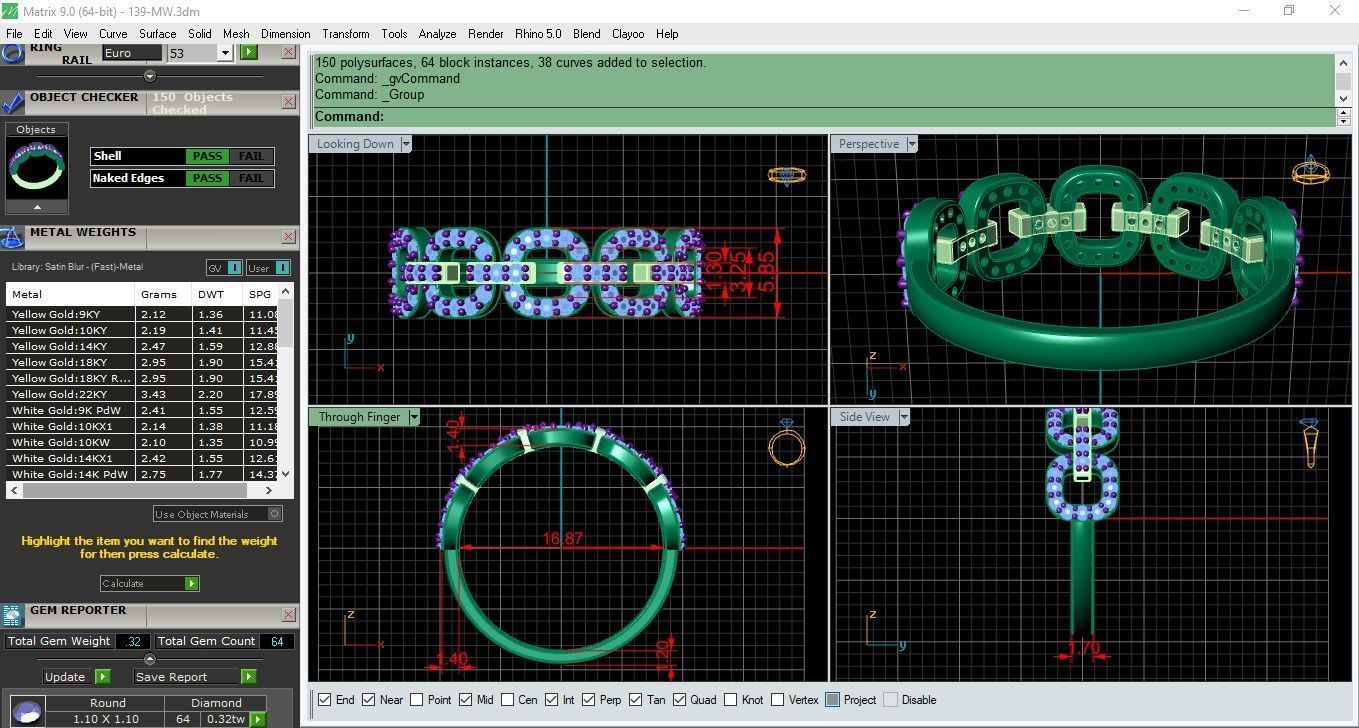Enable the Knot osnap checkbox
Viewport: 1359px width, 728px height.
(x=731, y=700)
